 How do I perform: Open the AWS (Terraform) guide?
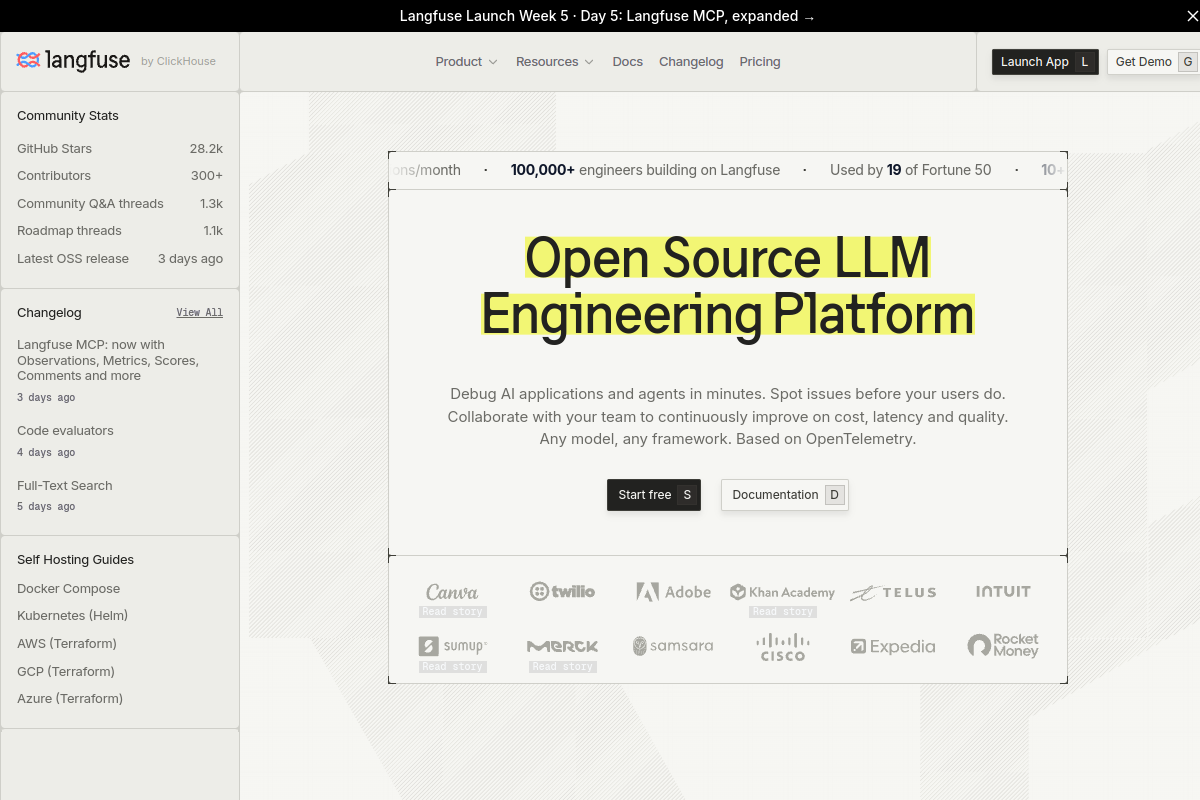pyautogui.click(x=67, y=643)
